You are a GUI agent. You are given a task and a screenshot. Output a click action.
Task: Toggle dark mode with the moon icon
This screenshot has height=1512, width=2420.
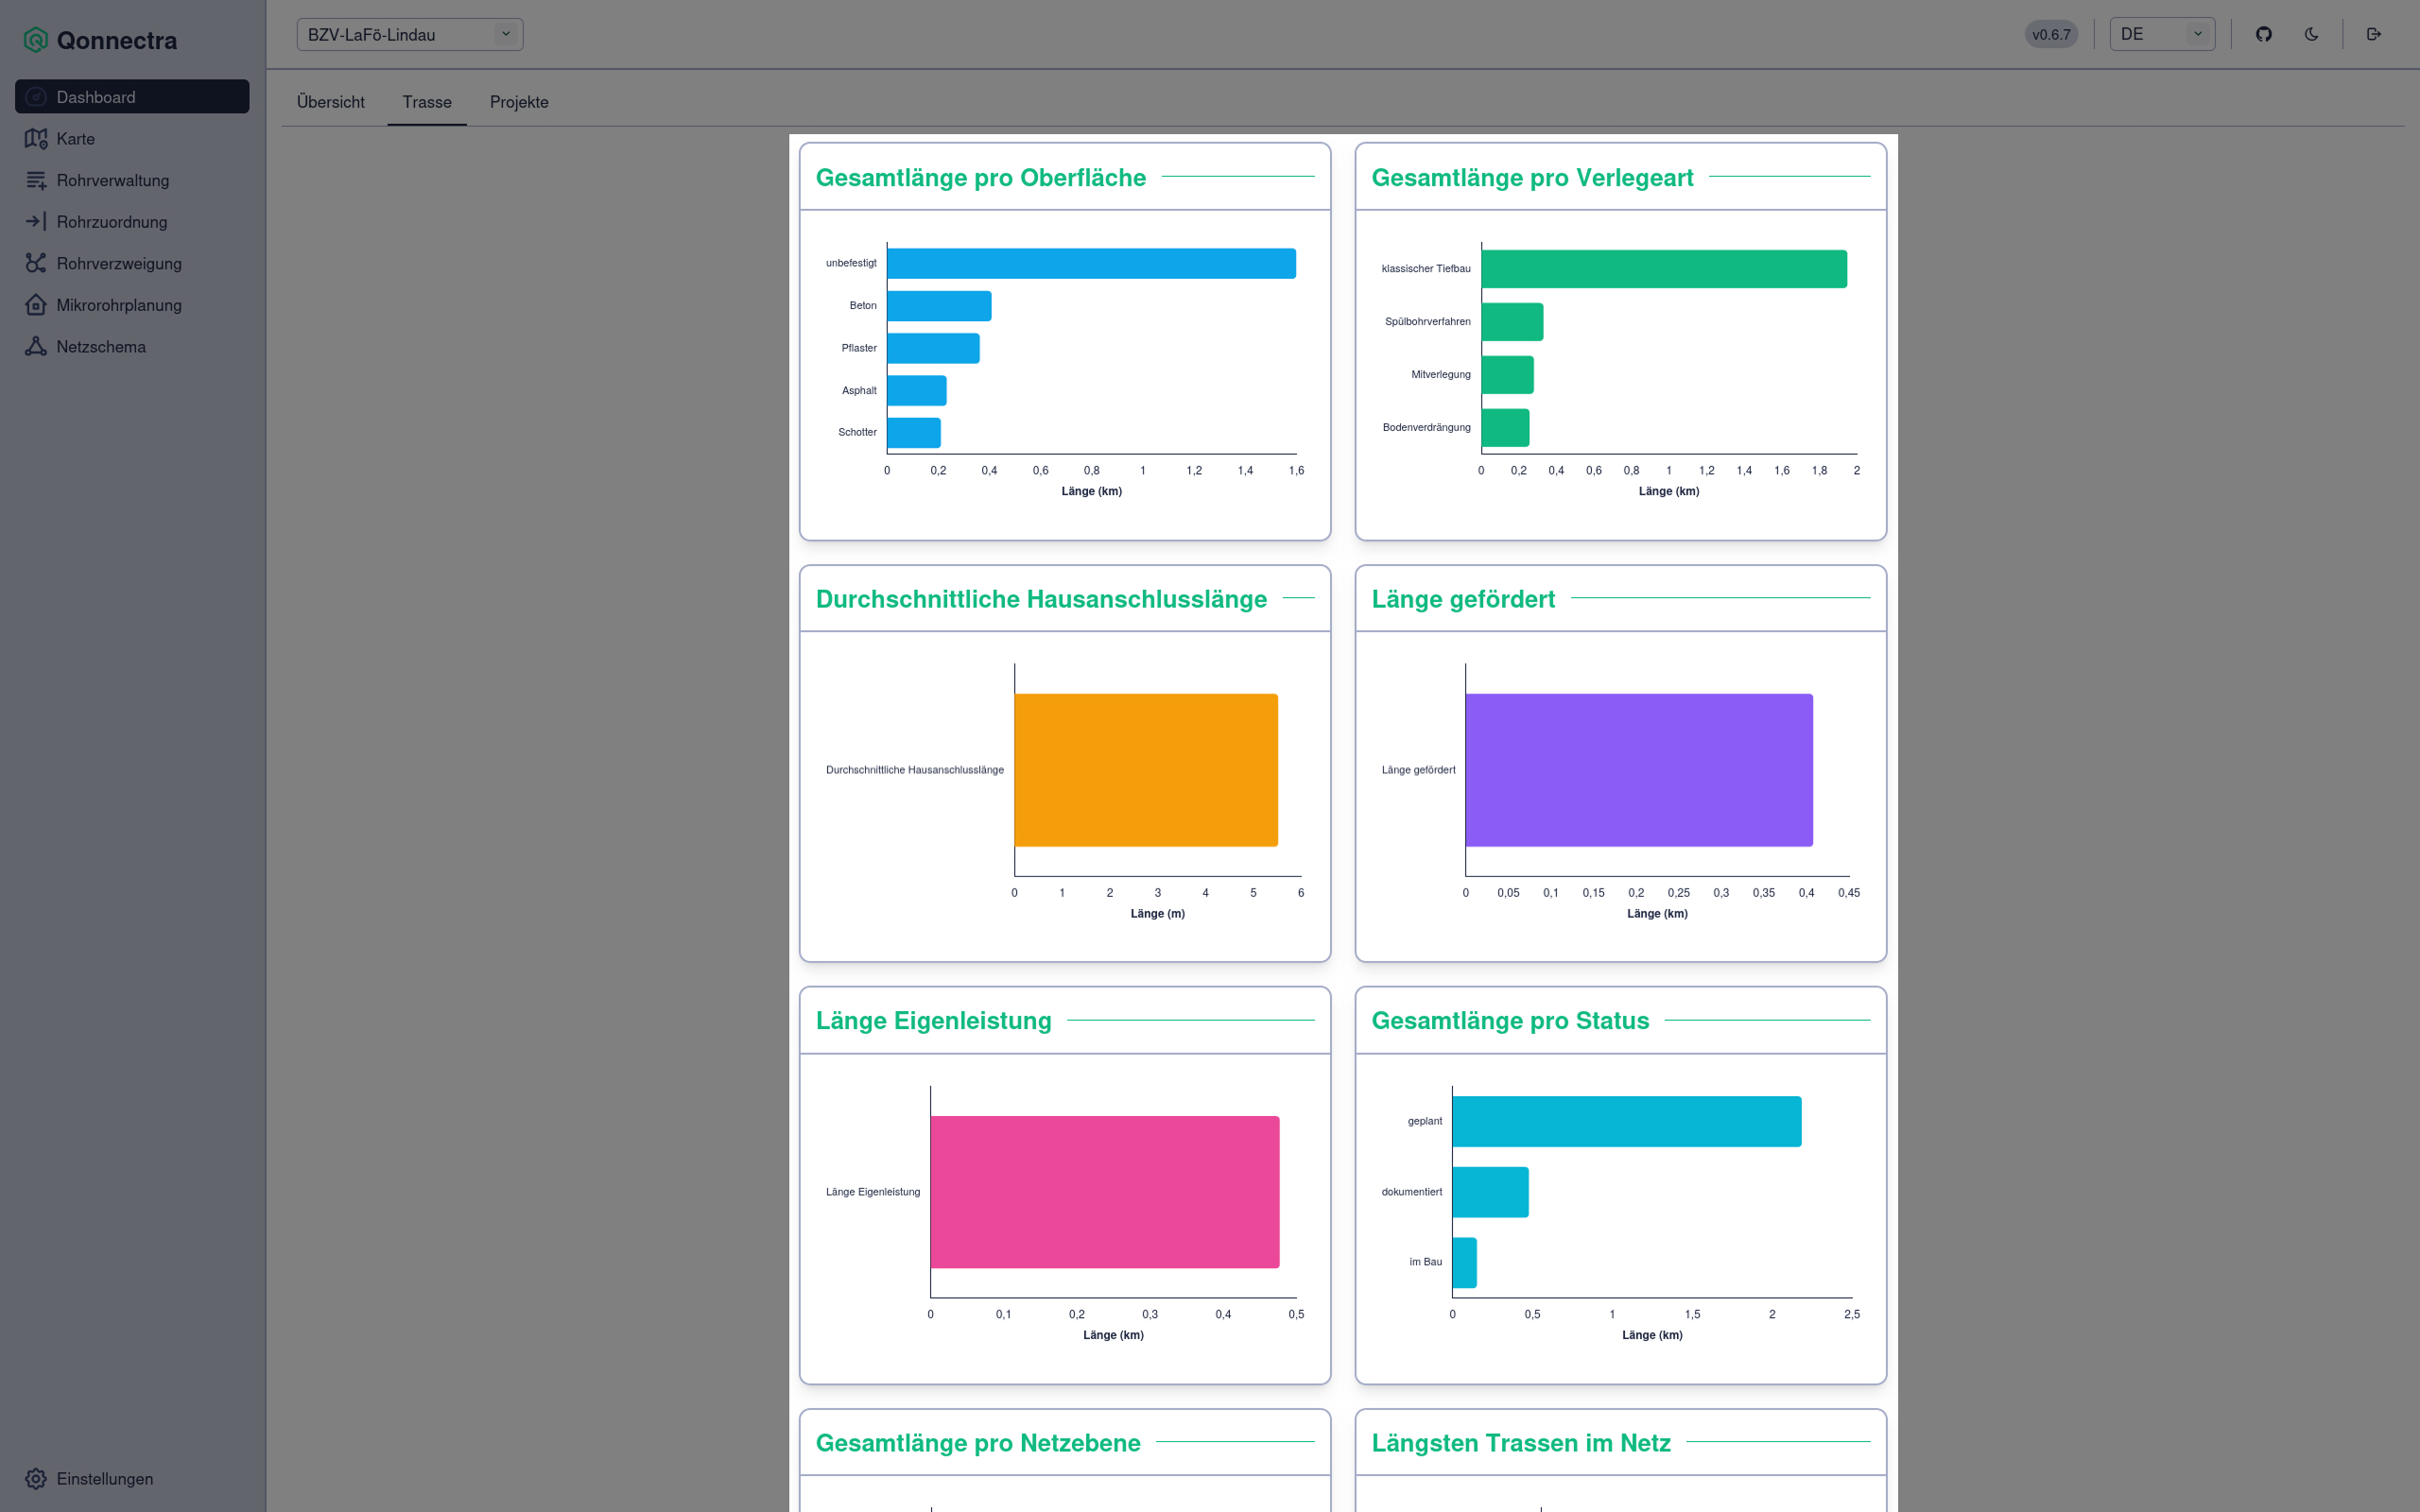coord(2310,33)
